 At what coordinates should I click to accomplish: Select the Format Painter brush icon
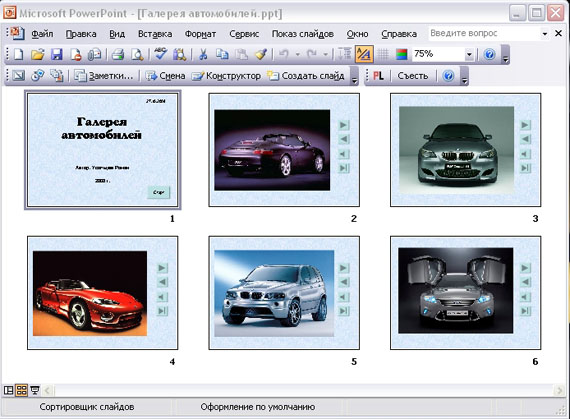point(261,55)
